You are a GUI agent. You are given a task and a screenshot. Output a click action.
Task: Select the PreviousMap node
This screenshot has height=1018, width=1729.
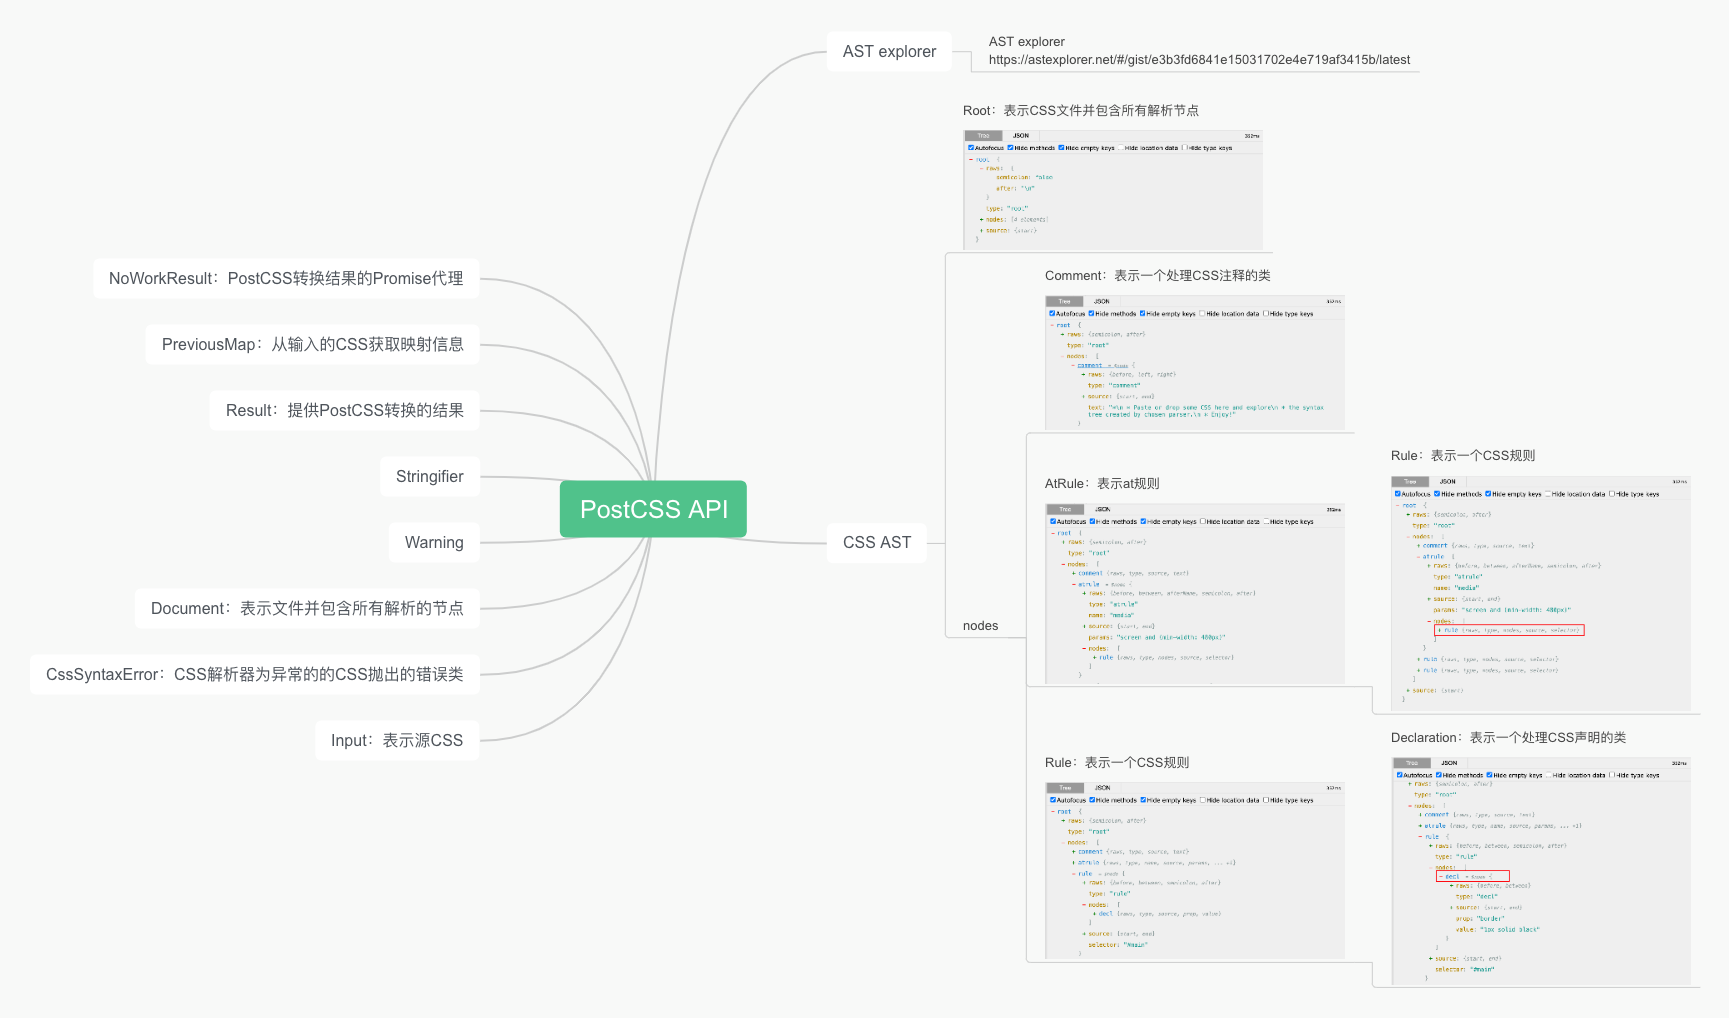(x=312, y=344)
